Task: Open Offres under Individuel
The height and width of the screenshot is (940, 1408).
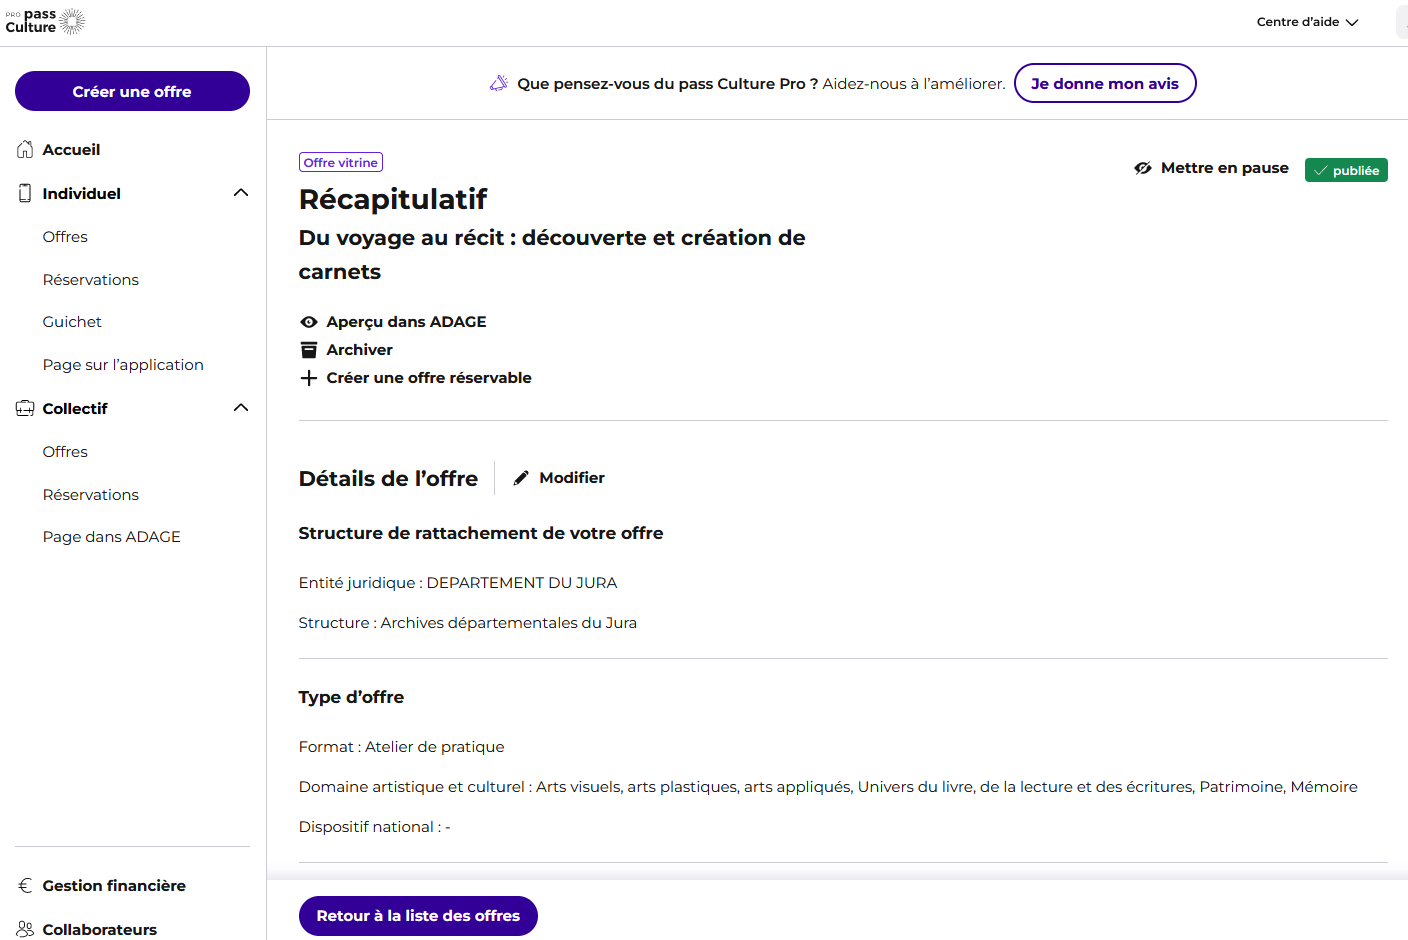Action: coord(65,237)
